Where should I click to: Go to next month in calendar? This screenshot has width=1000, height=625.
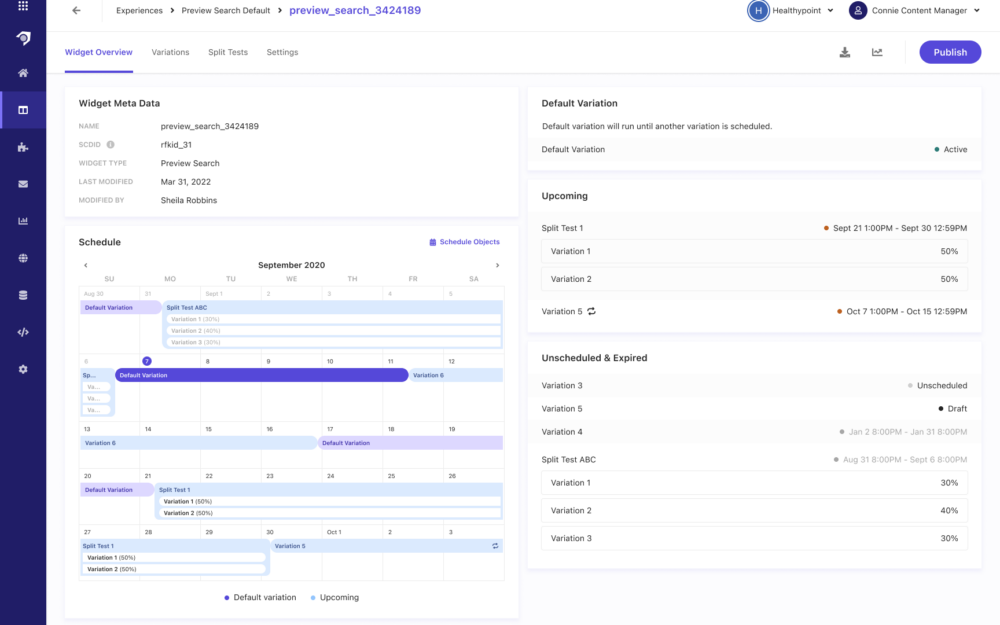497,265
